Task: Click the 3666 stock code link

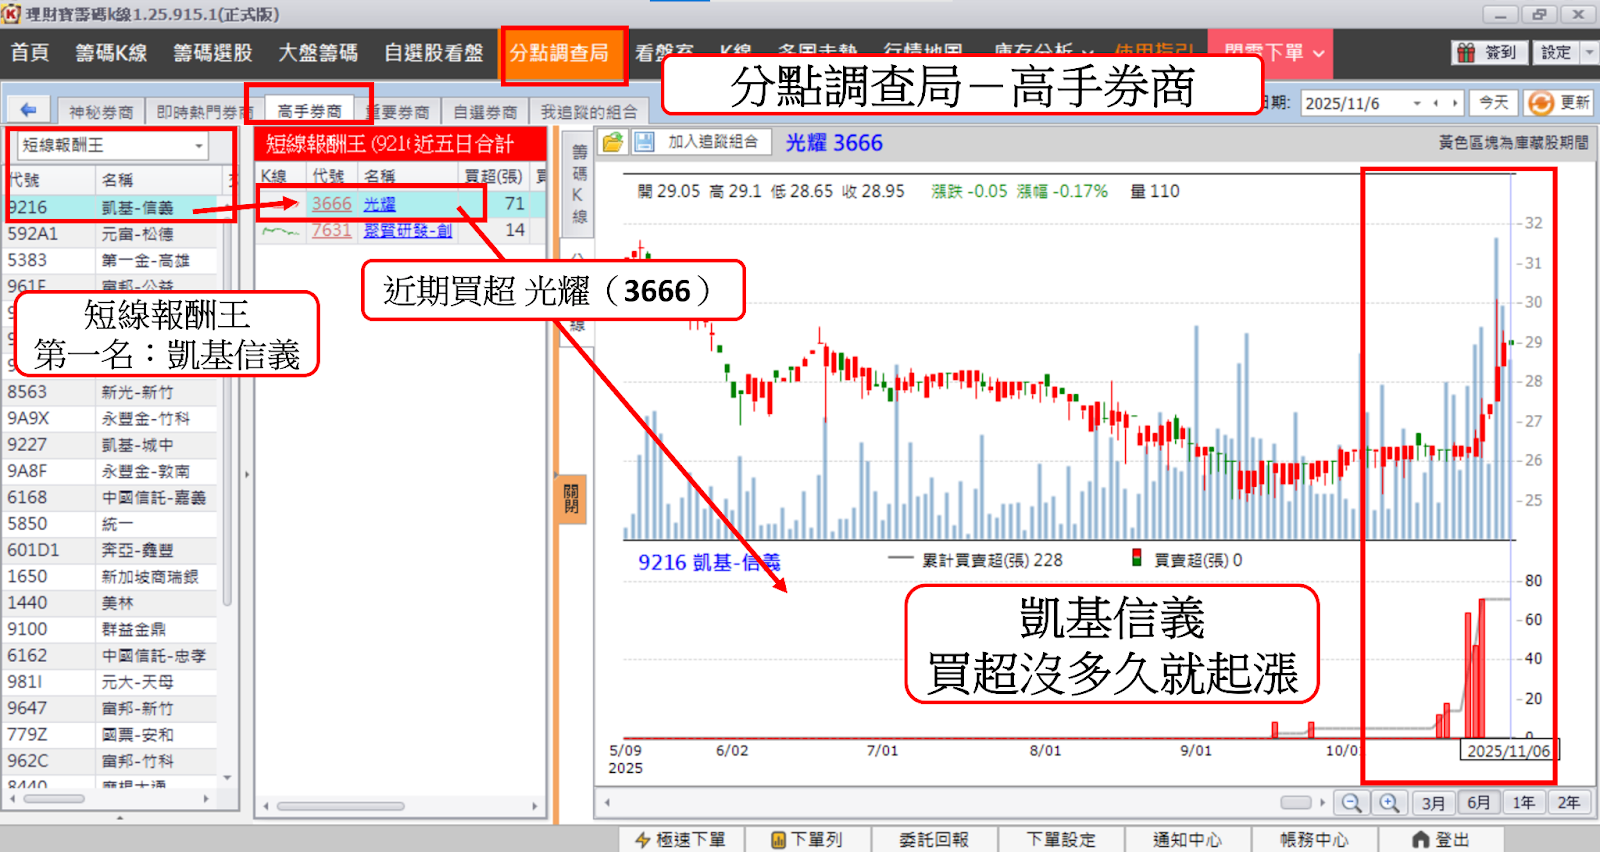Action: tap(331, 204)
